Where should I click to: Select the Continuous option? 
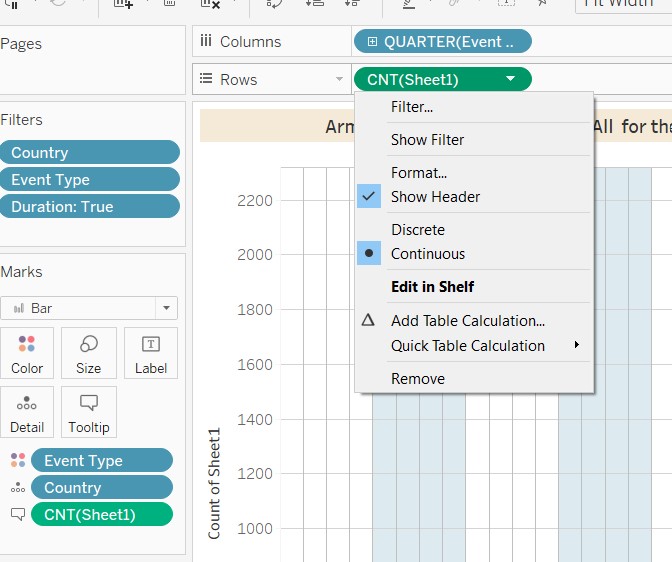coord(427,254)
